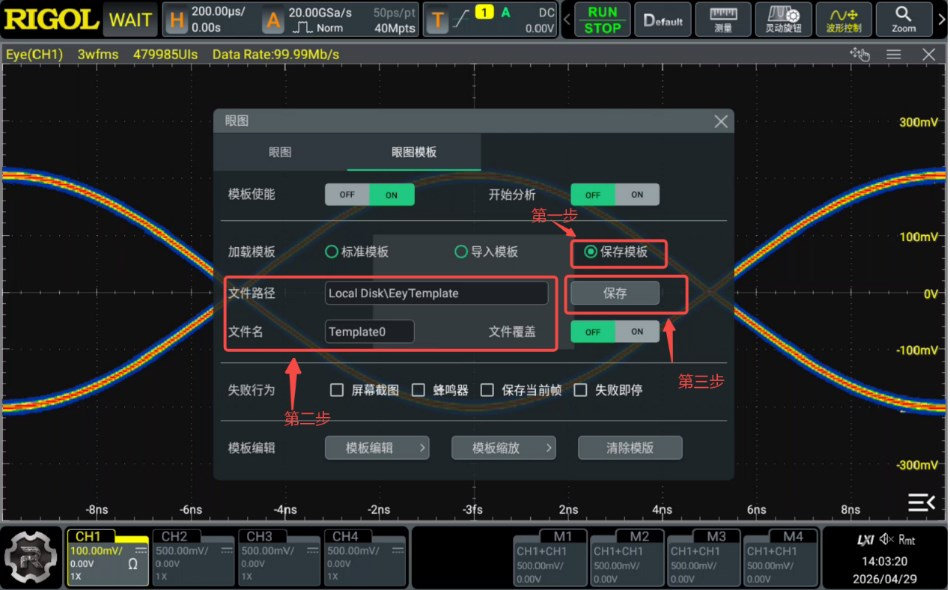The image size is (950, 590).
Task: Click the Default button
Action: pos(663,19)
